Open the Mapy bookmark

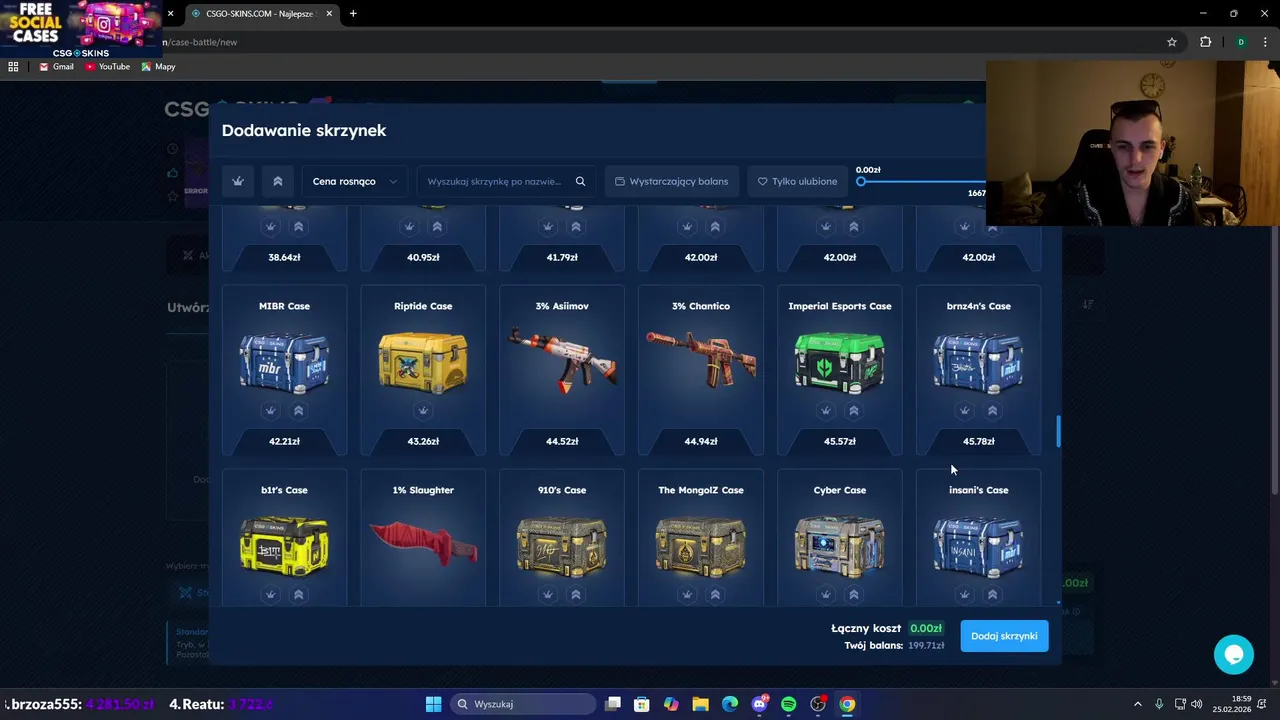point(158,67)
